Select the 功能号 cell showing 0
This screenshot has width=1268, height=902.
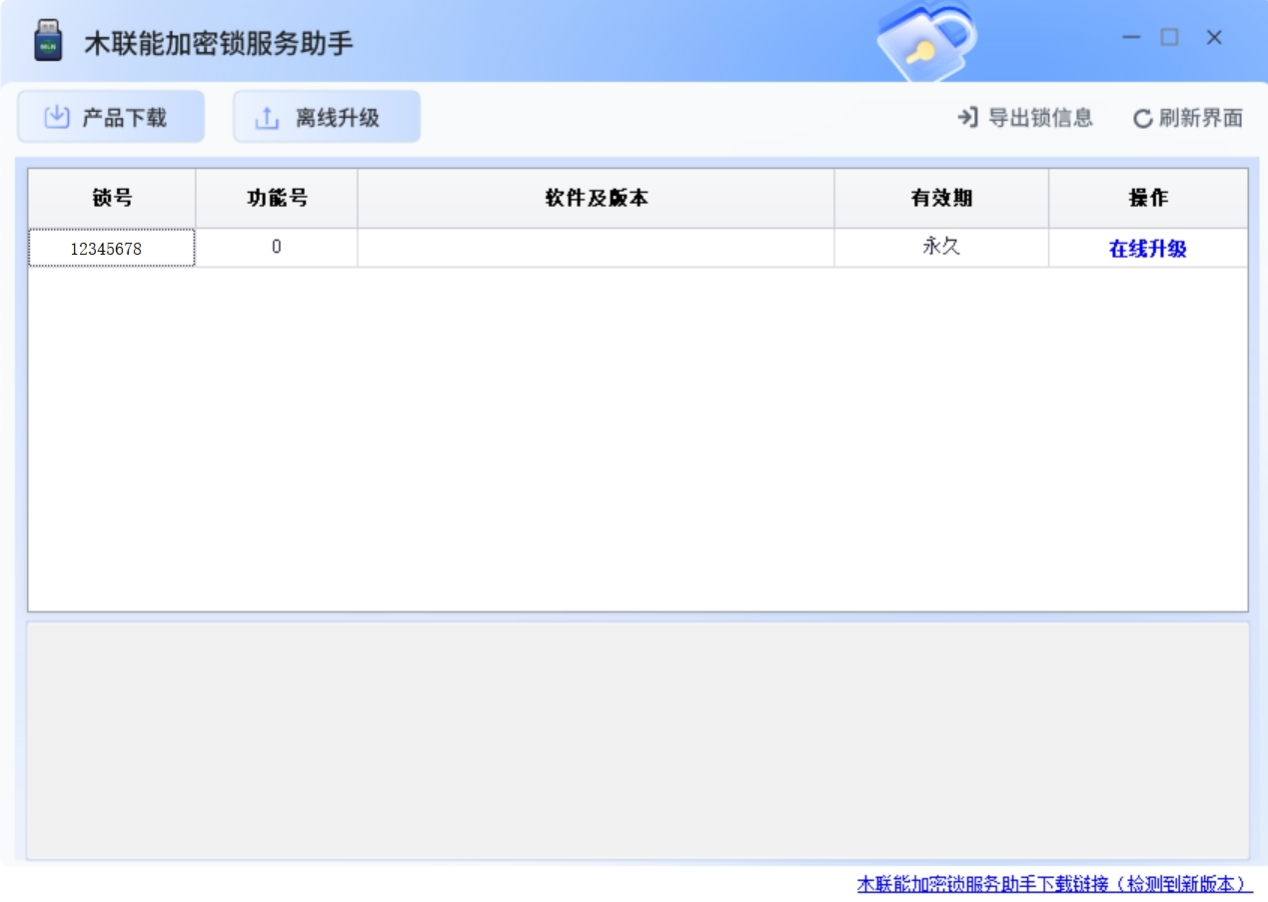tap(276, 248)
